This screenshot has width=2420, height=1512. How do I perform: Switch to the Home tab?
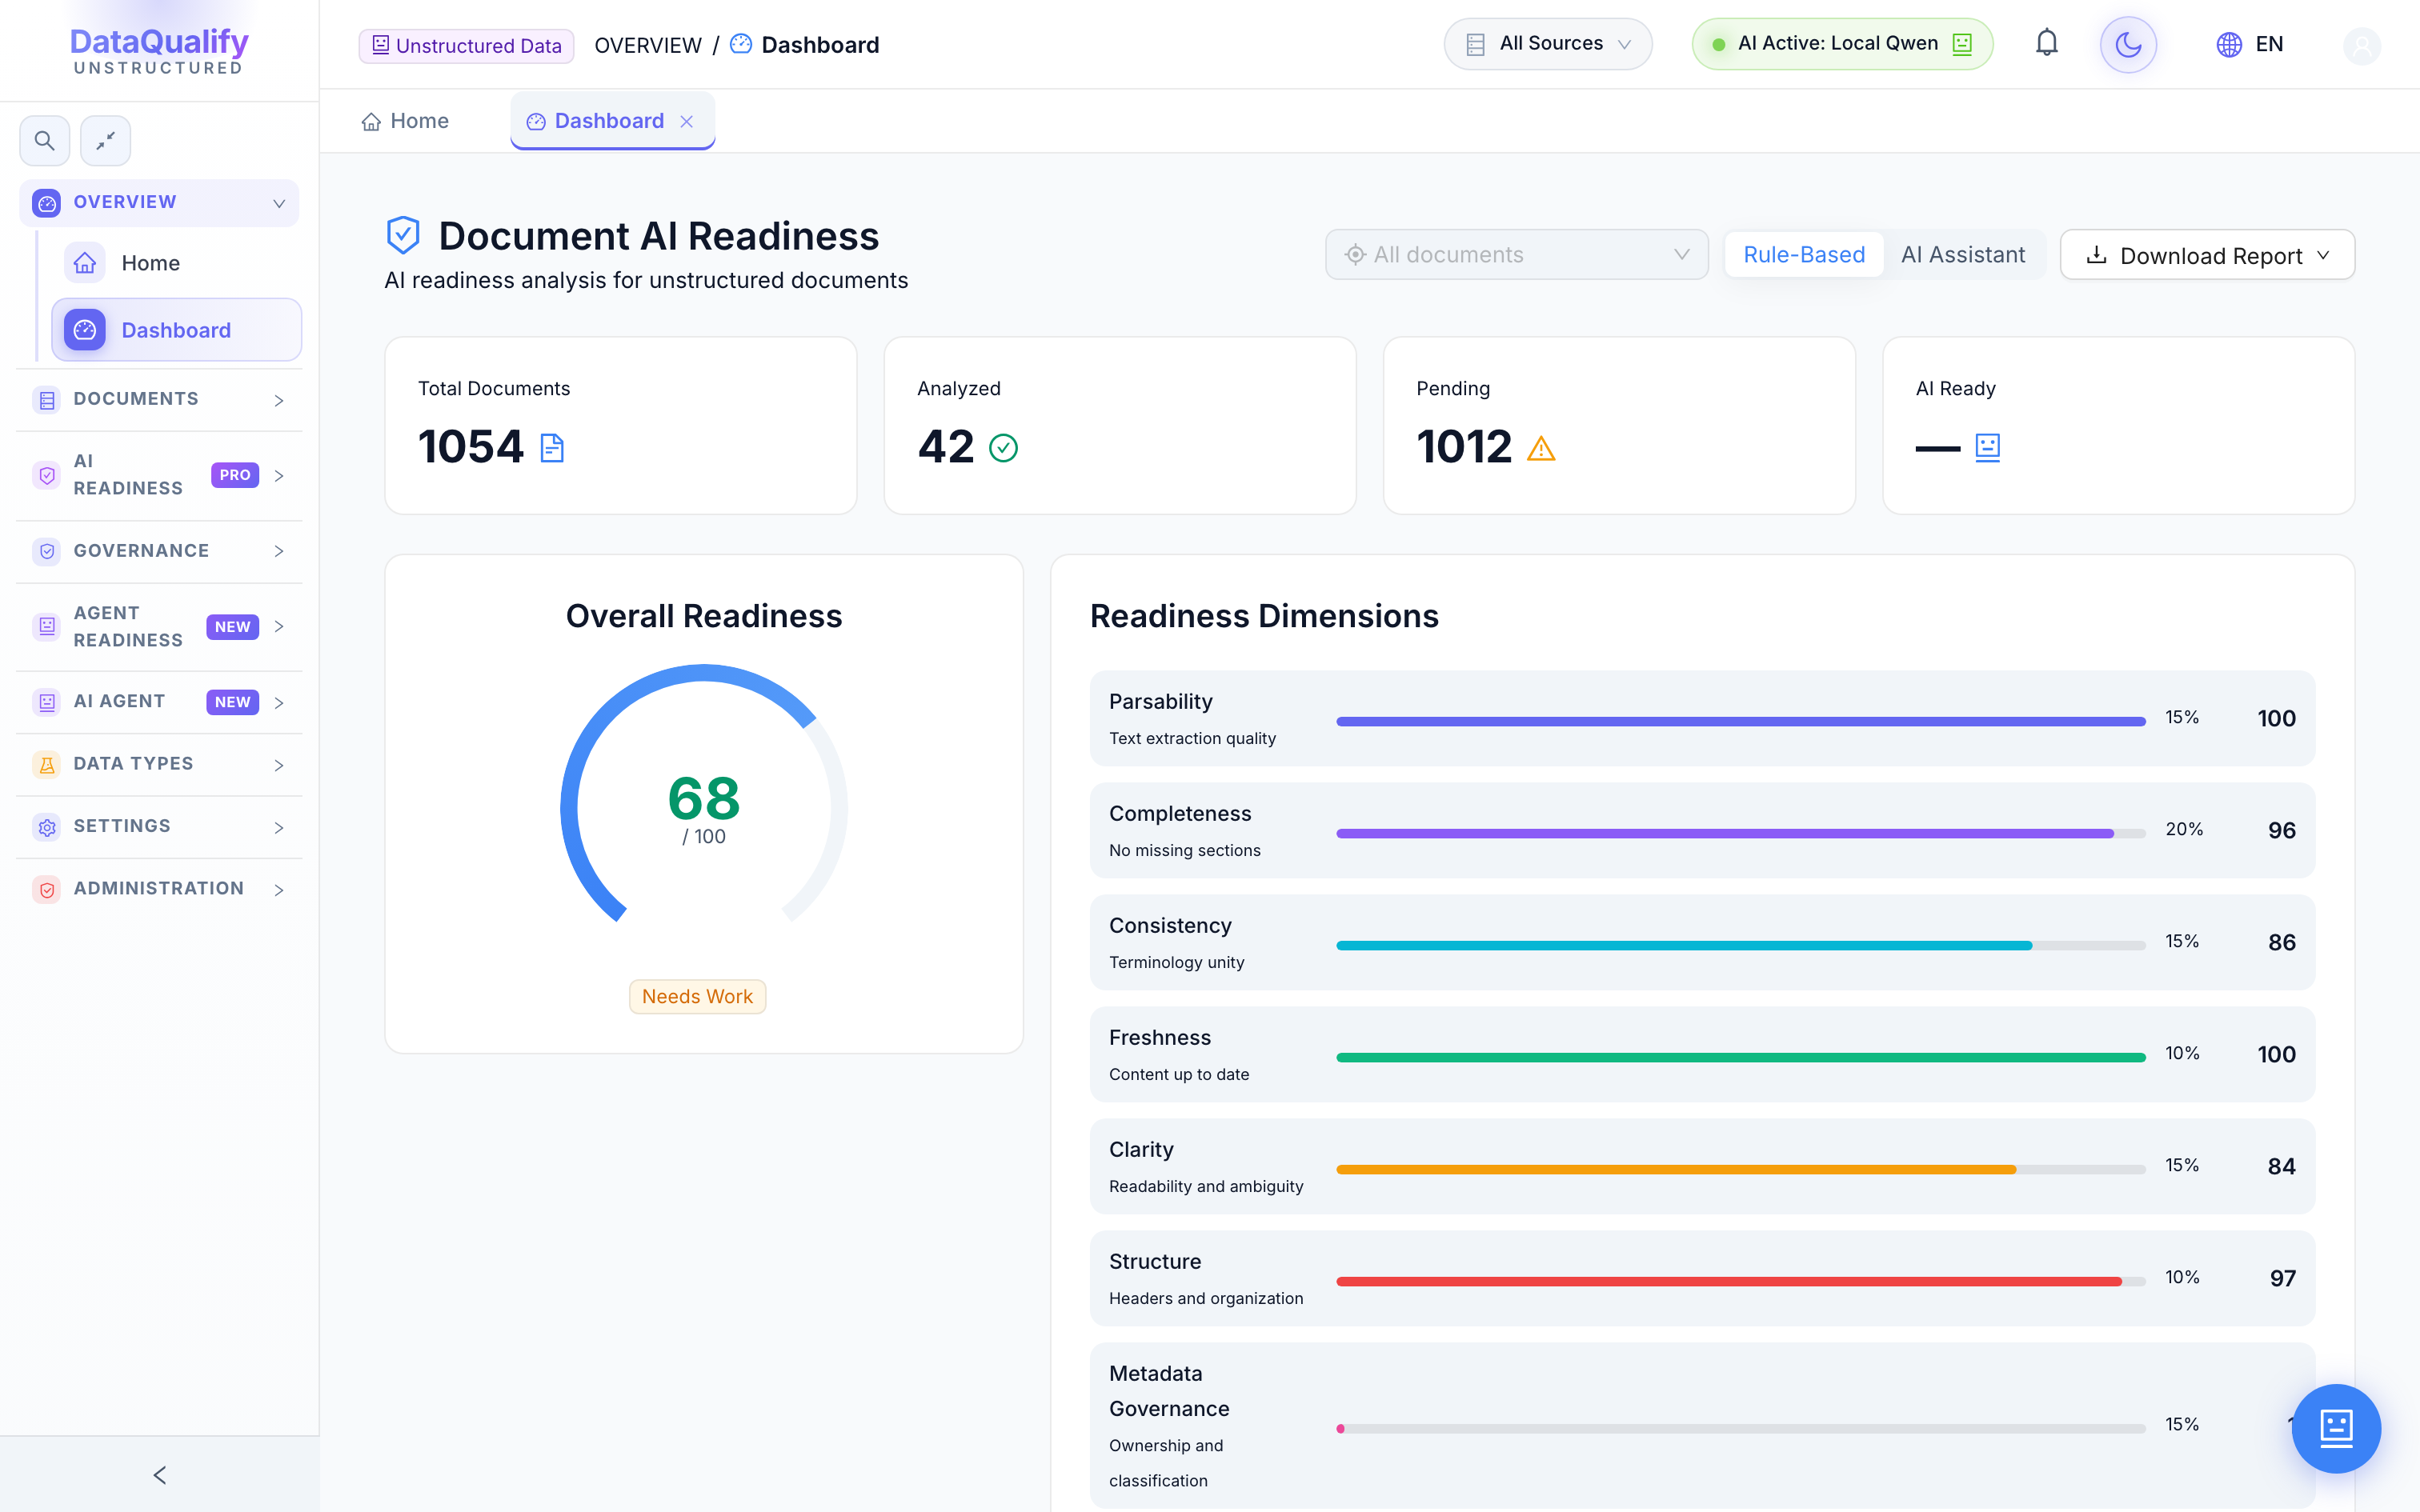[405, 121]
